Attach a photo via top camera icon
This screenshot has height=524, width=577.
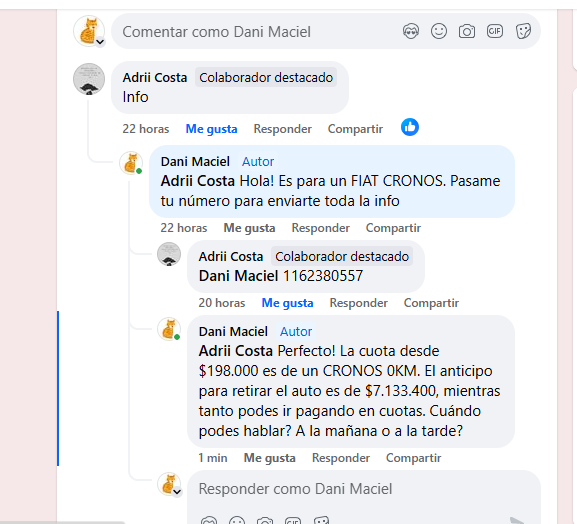(467, 31)
